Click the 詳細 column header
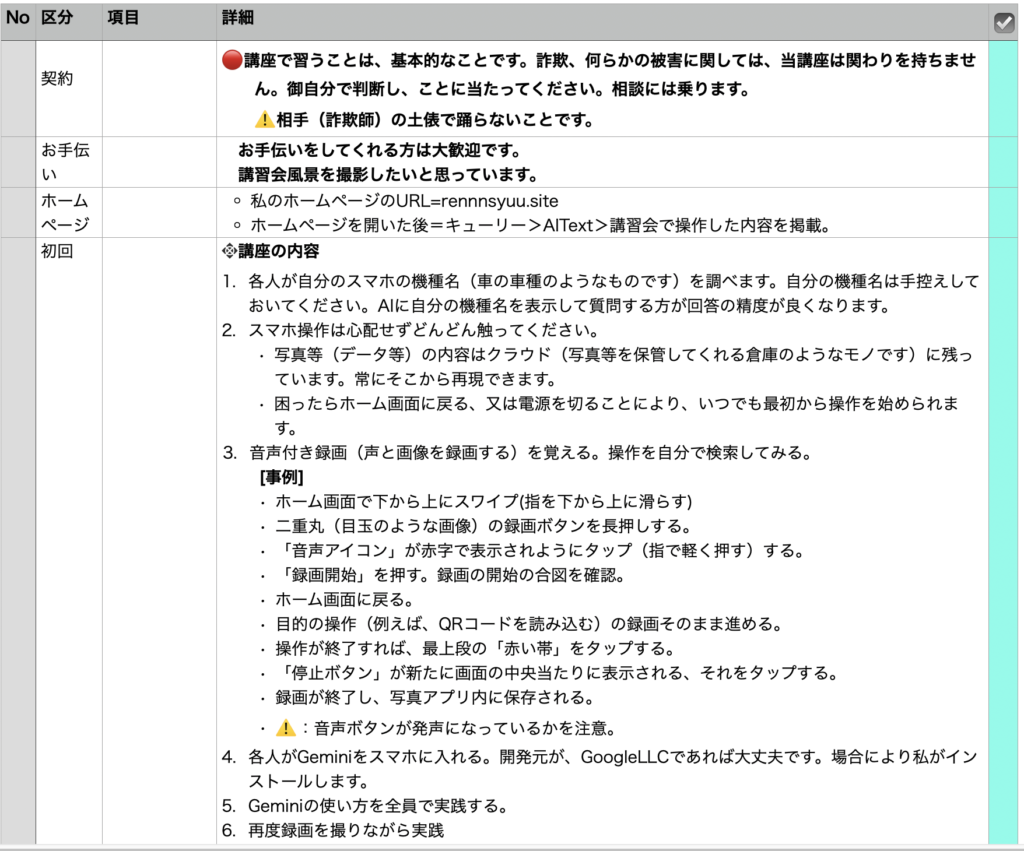Screen dimensions: 1024x851 pyautogui.click(x=238, y=19)
